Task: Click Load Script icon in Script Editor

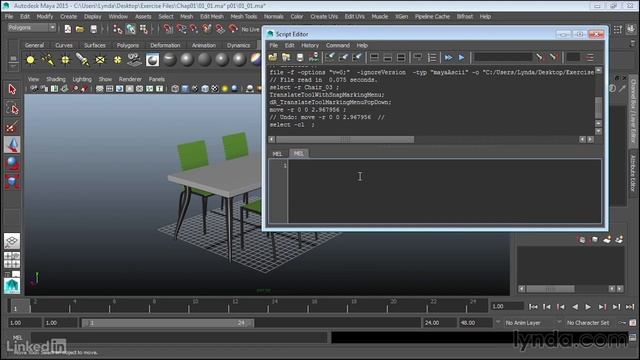Action: pos(273,58)
